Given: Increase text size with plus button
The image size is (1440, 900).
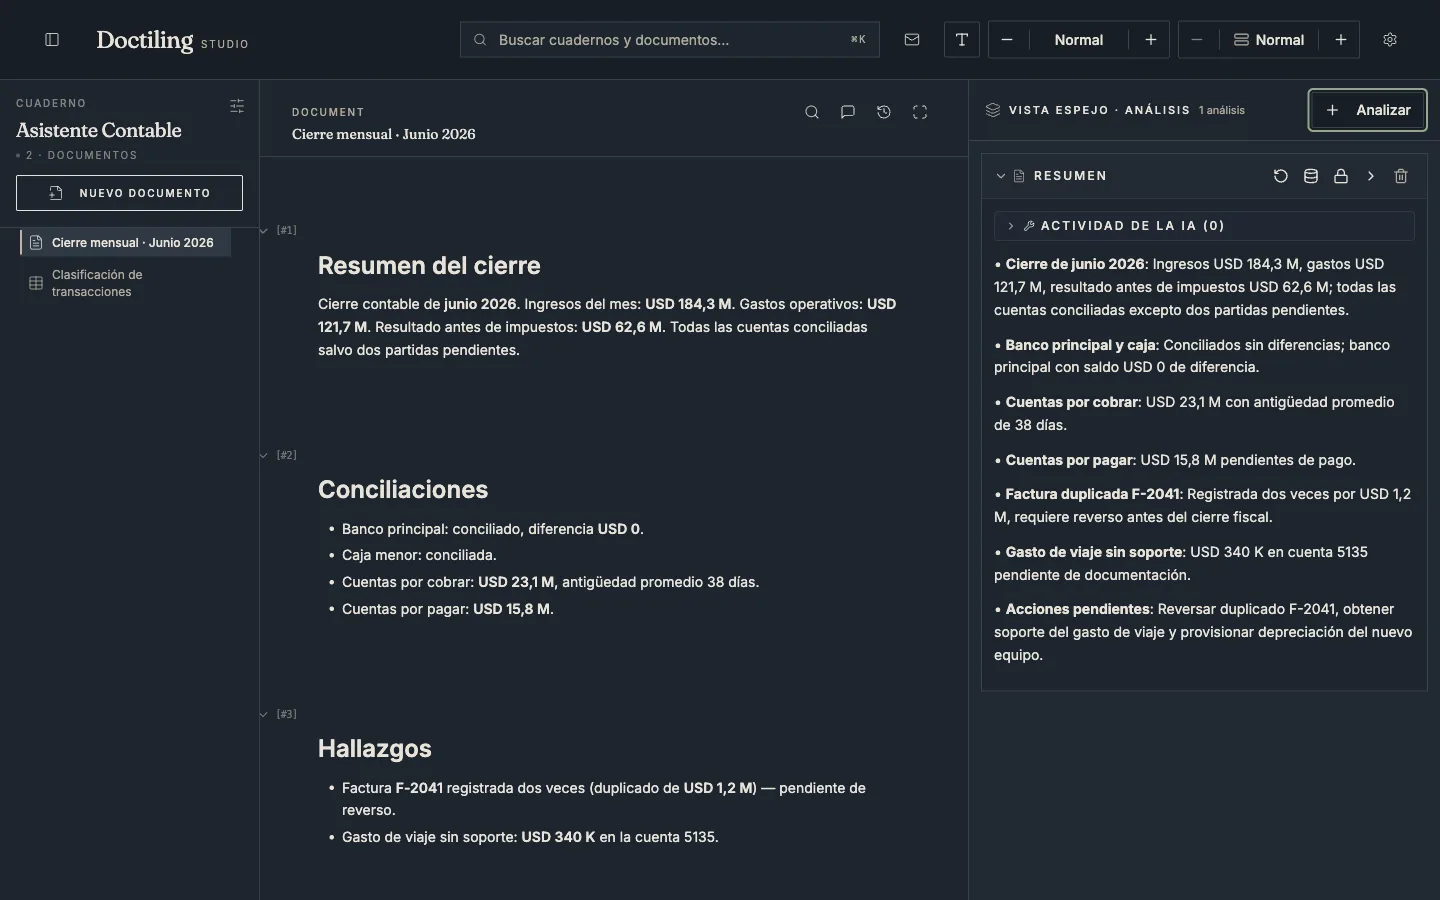Looking at the screenshot, I should [1151, 40].
